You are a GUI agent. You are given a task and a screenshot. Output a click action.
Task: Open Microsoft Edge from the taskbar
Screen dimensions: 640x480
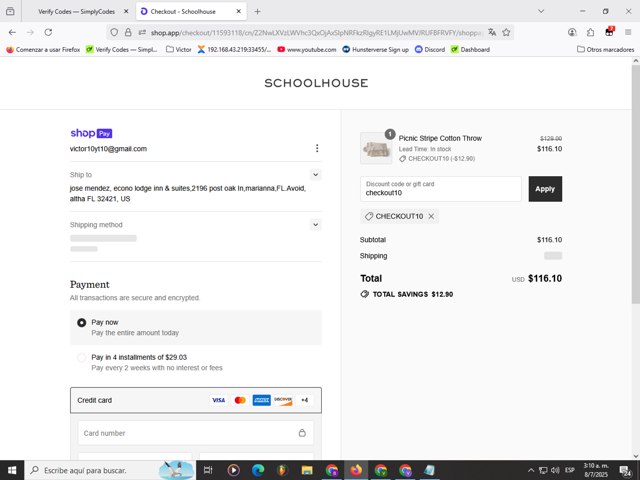tap(258, 470)
